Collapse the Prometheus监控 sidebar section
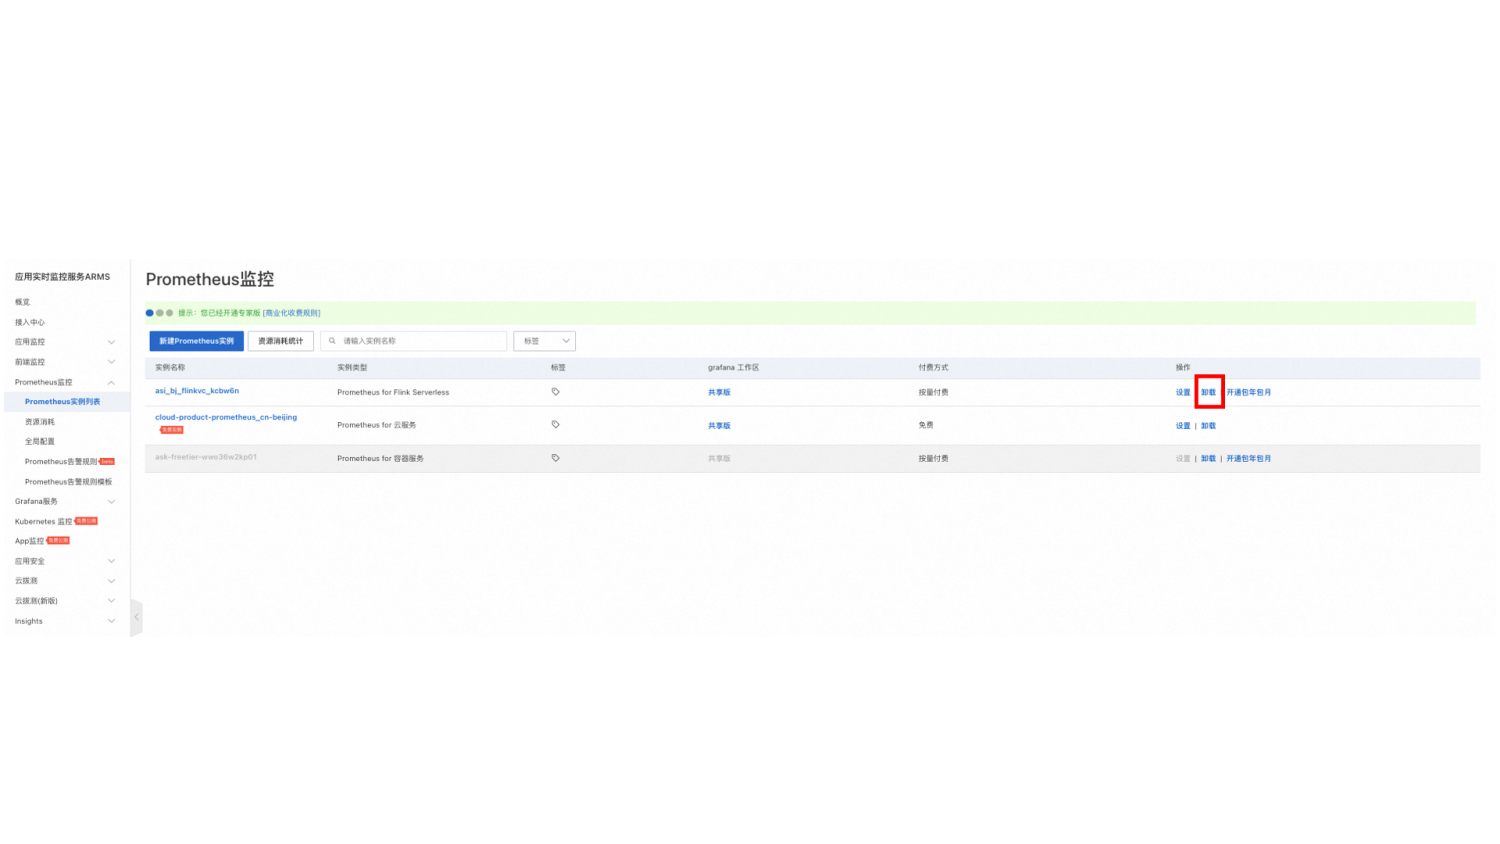The width and height of the screenshot is (1500, 844). pyautogui.click(x=111, y=382)
